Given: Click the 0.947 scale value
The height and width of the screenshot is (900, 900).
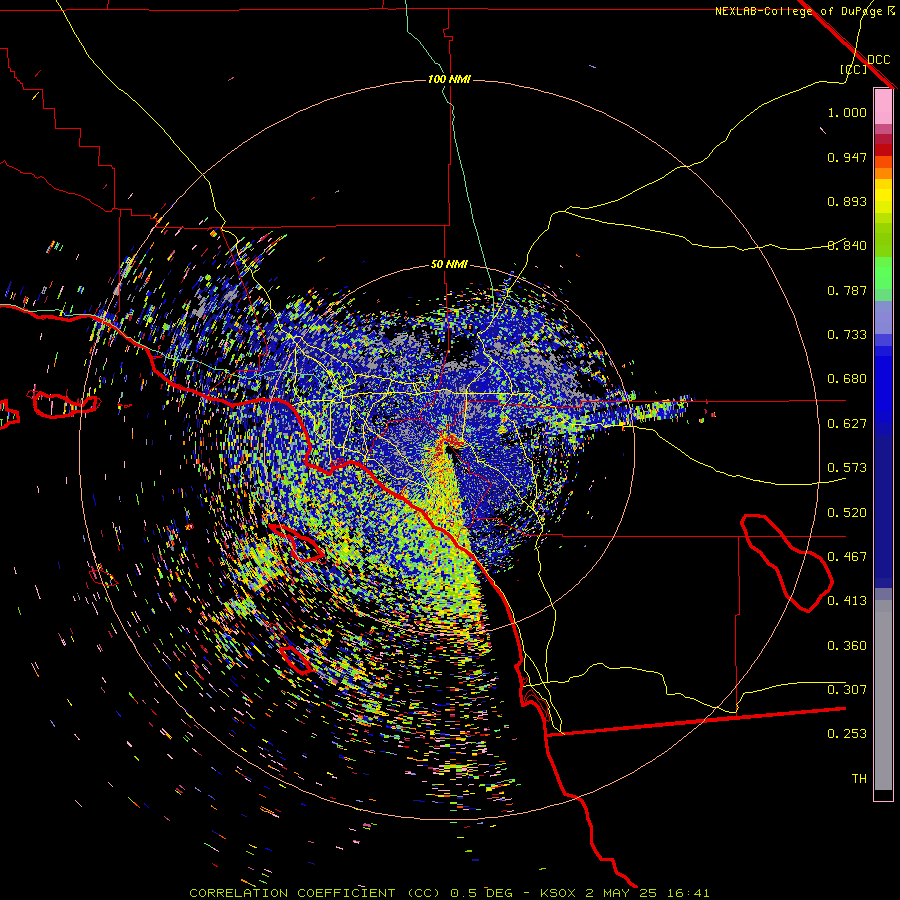Looking at the screenshot, I should (x=847, y=157).
